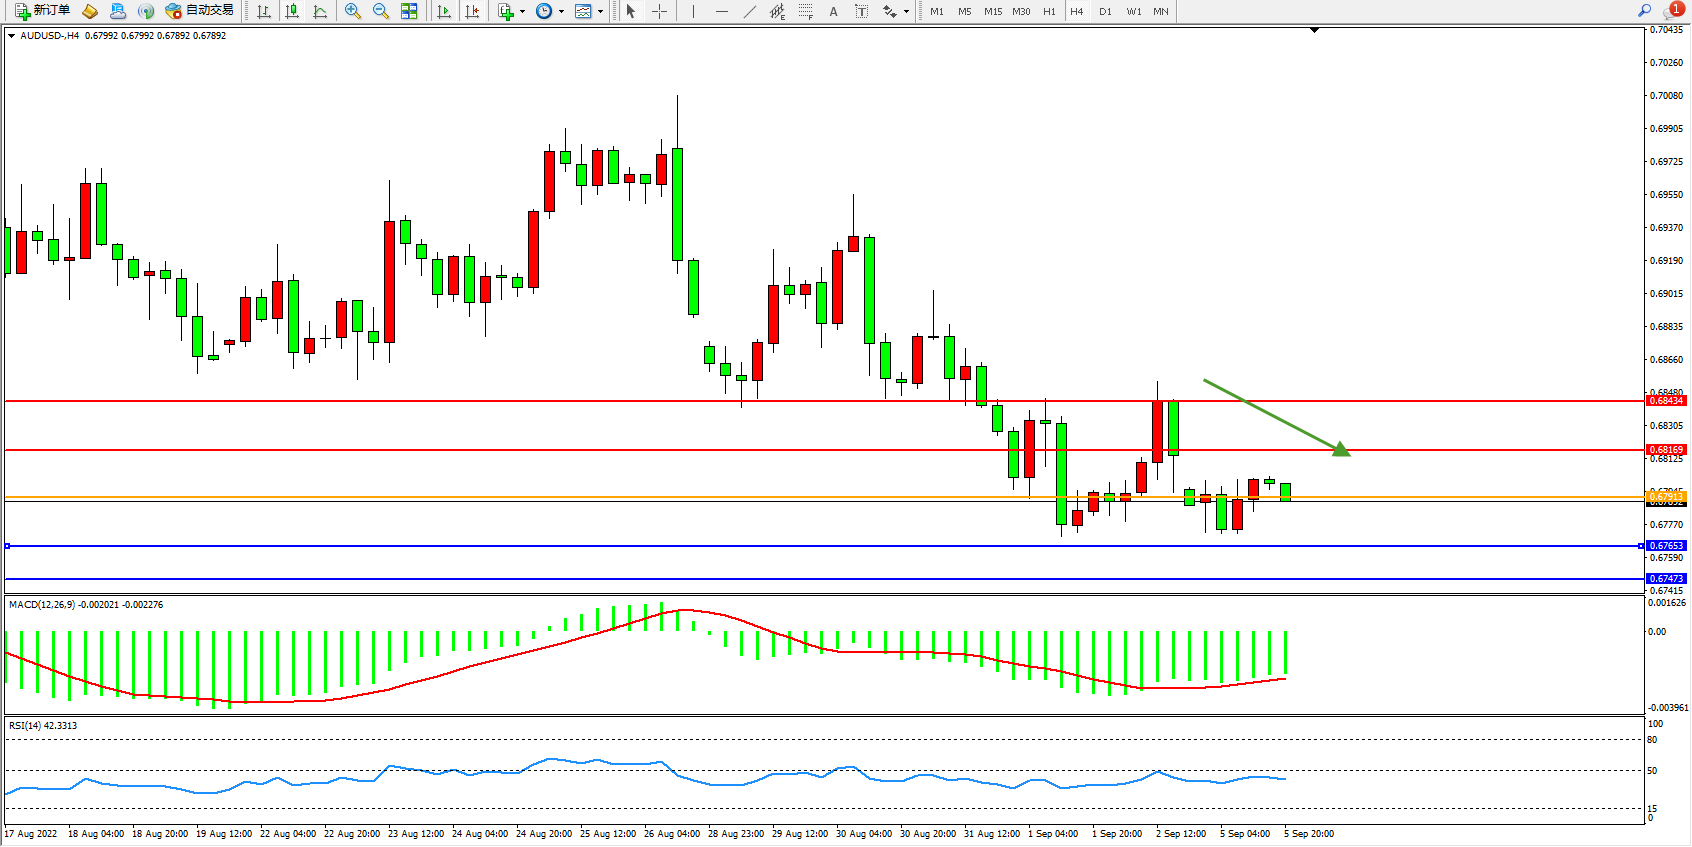The width and height of the screenshot is (1692, 847).
Task: Switch to the M15 timeframe
Action: [x=992, y=12]
